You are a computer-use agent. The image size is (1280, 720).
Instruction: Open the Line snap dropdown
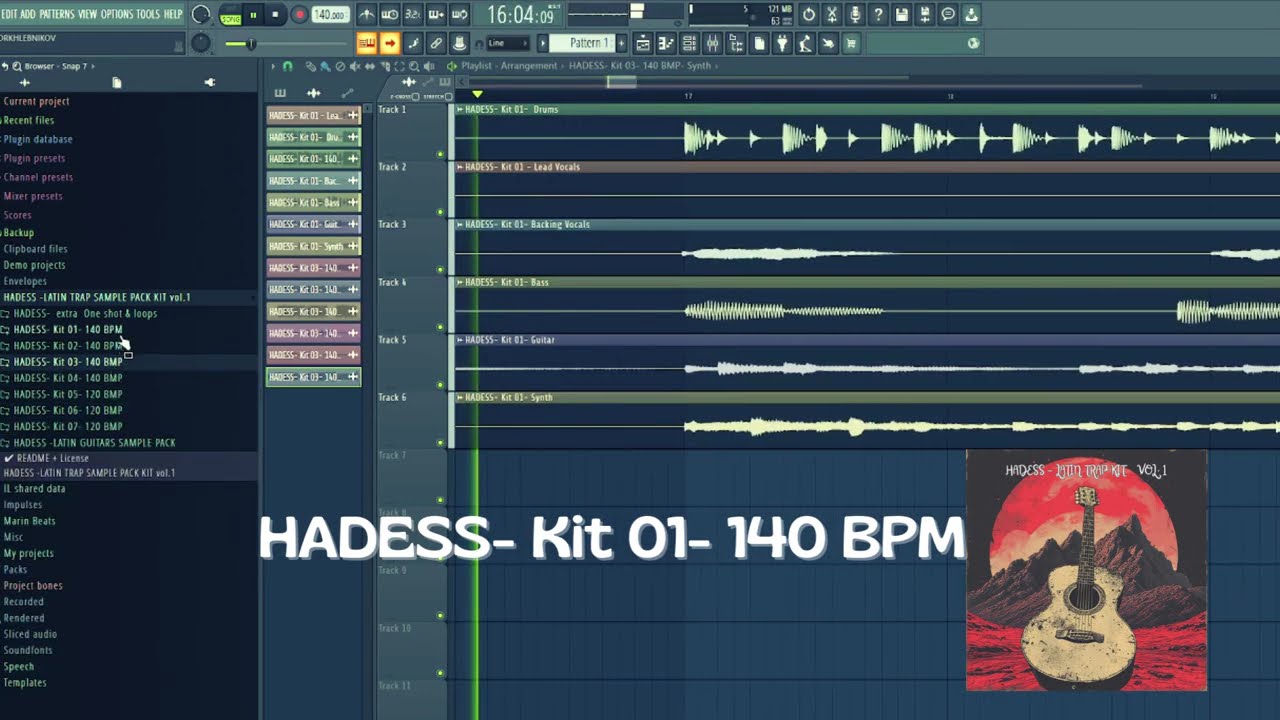pos(507,43)
